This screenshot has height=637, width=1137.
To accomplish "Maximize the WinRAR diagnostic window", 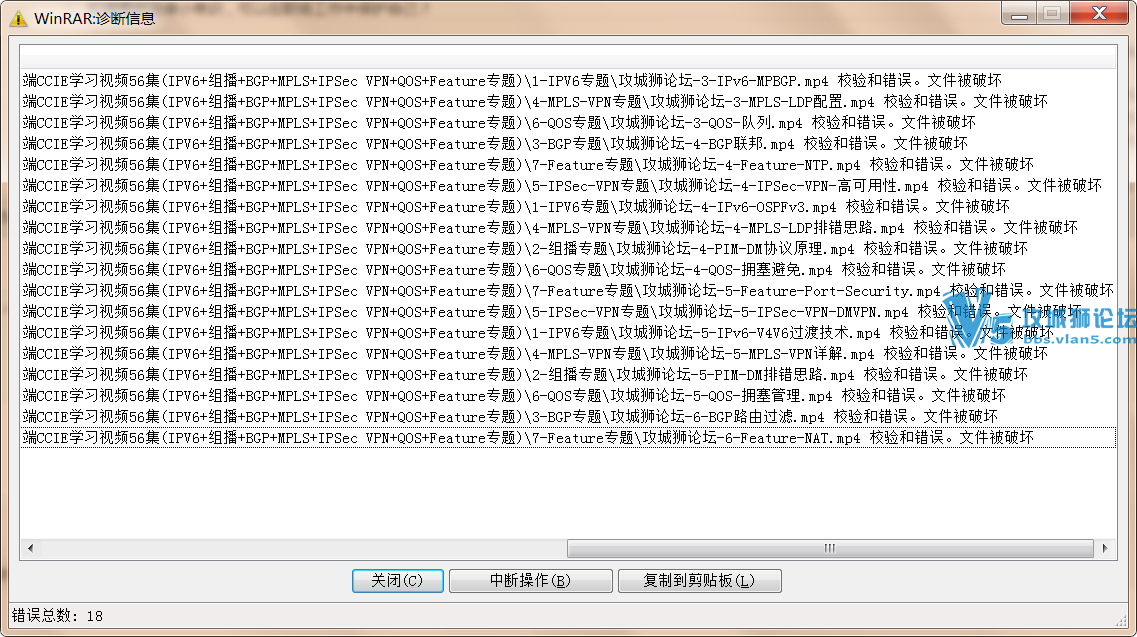I will tap(1052, 14).
